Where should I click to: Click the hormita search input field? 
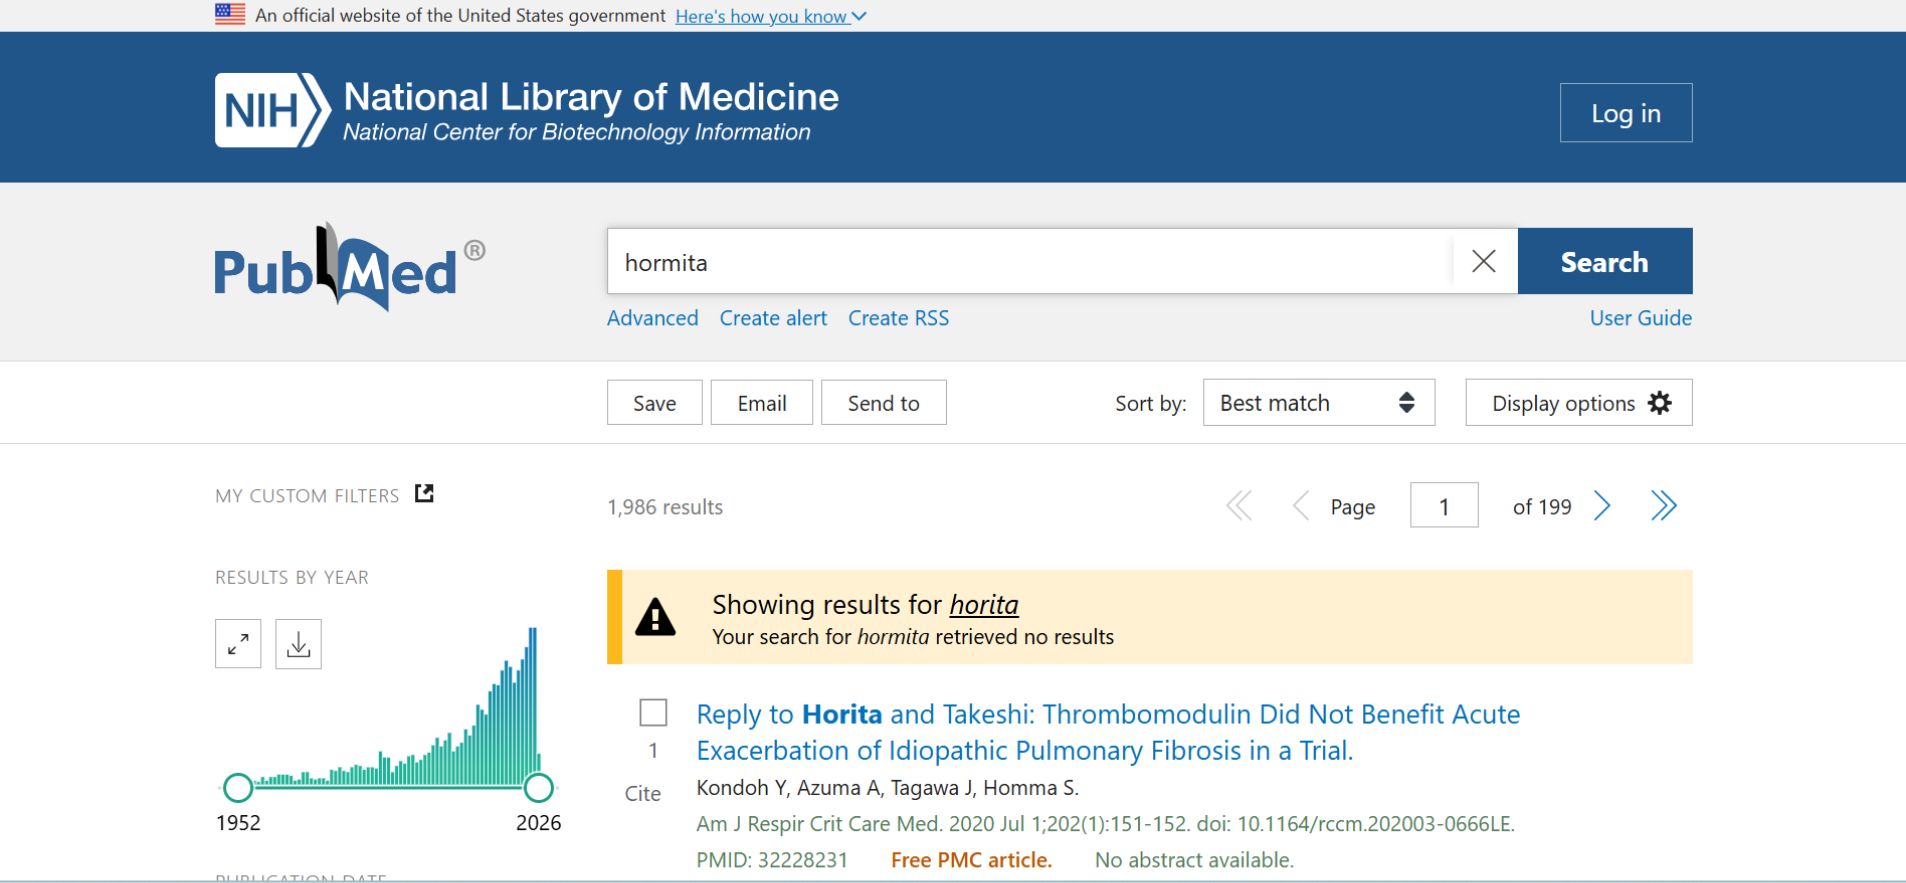1029,261
